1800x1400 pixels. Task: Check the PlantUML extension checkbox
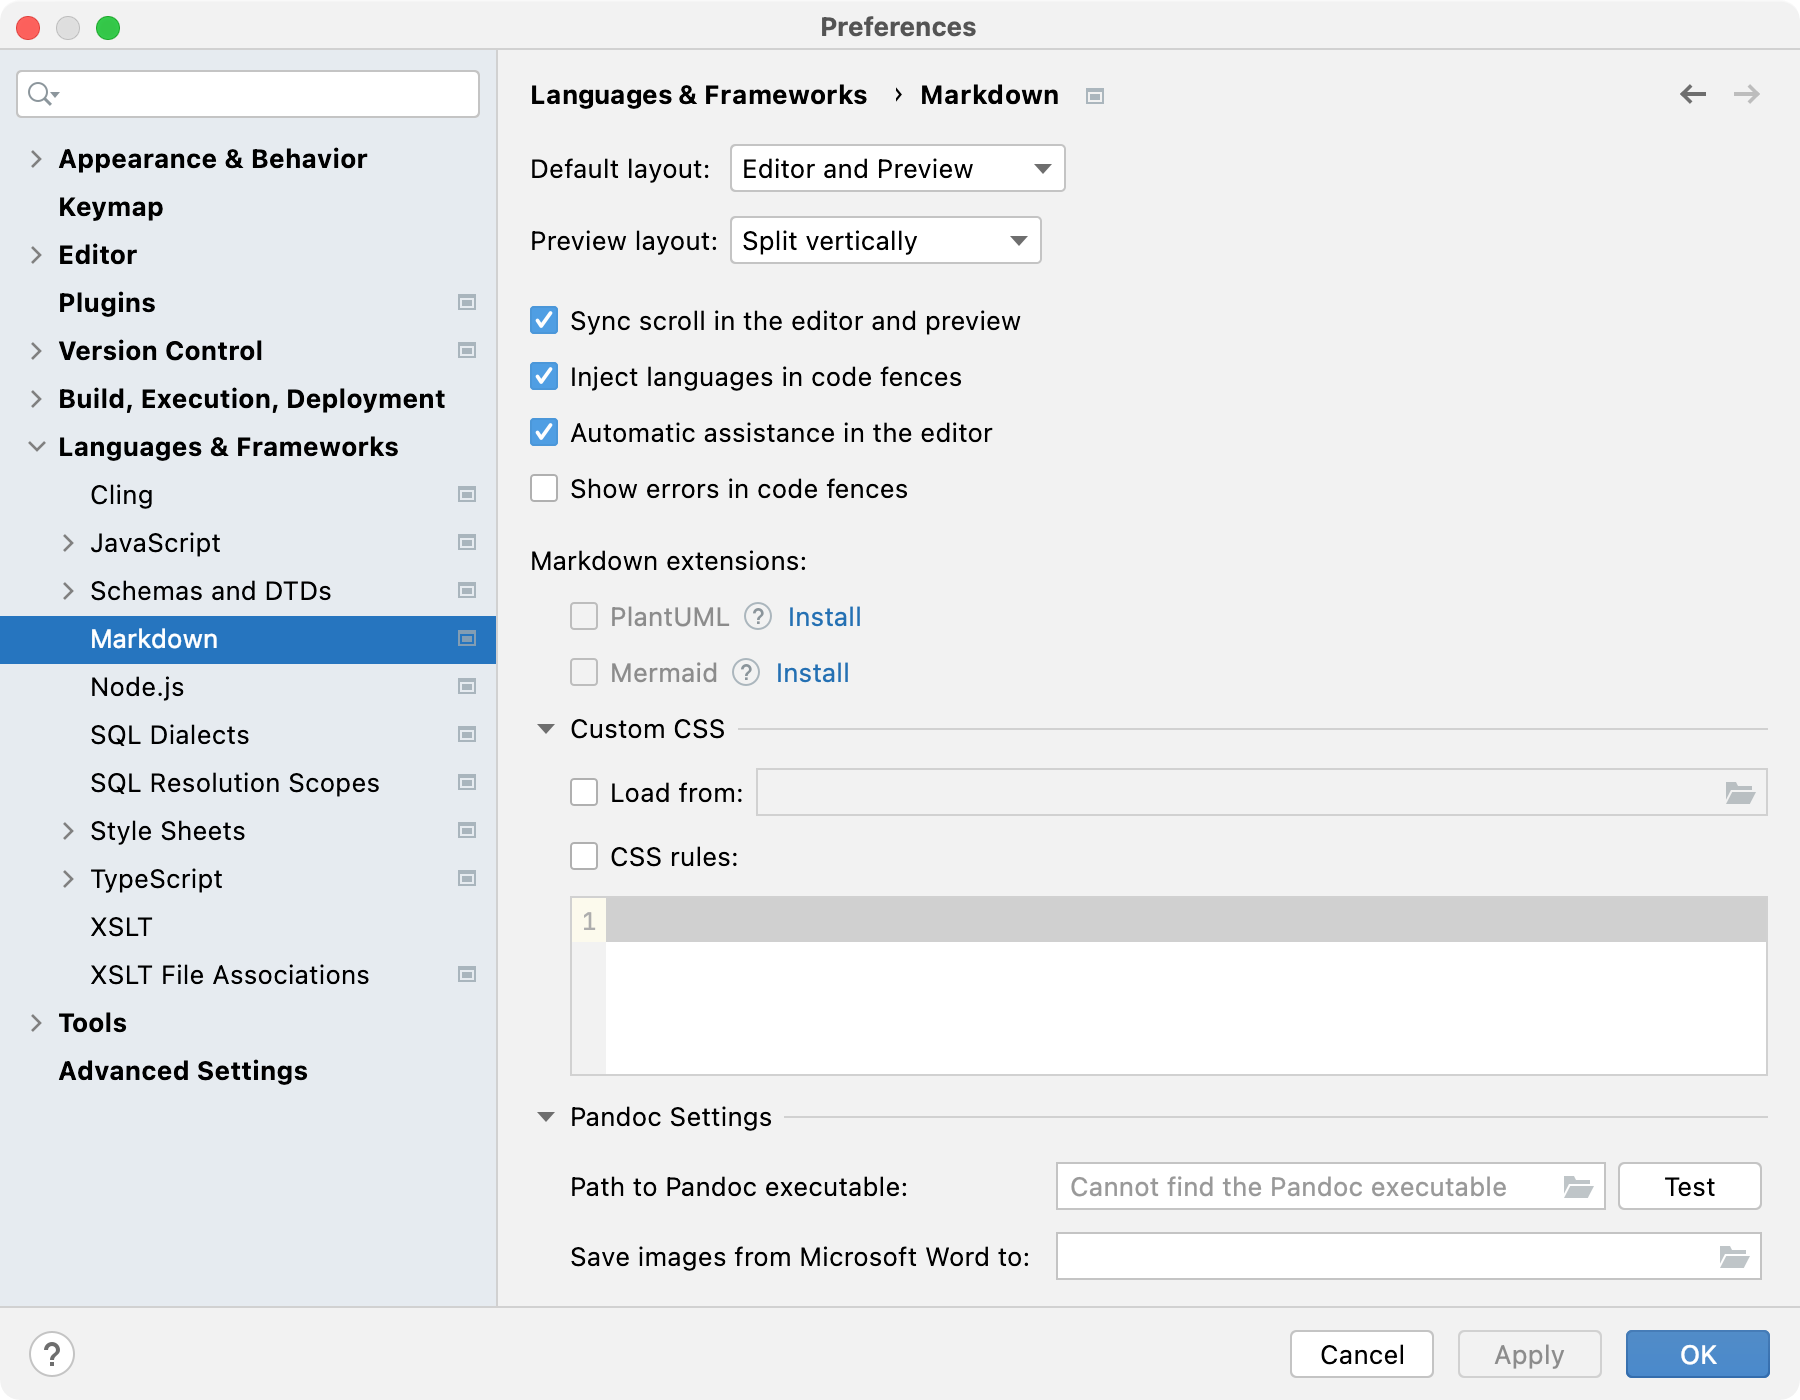point(584,616)
